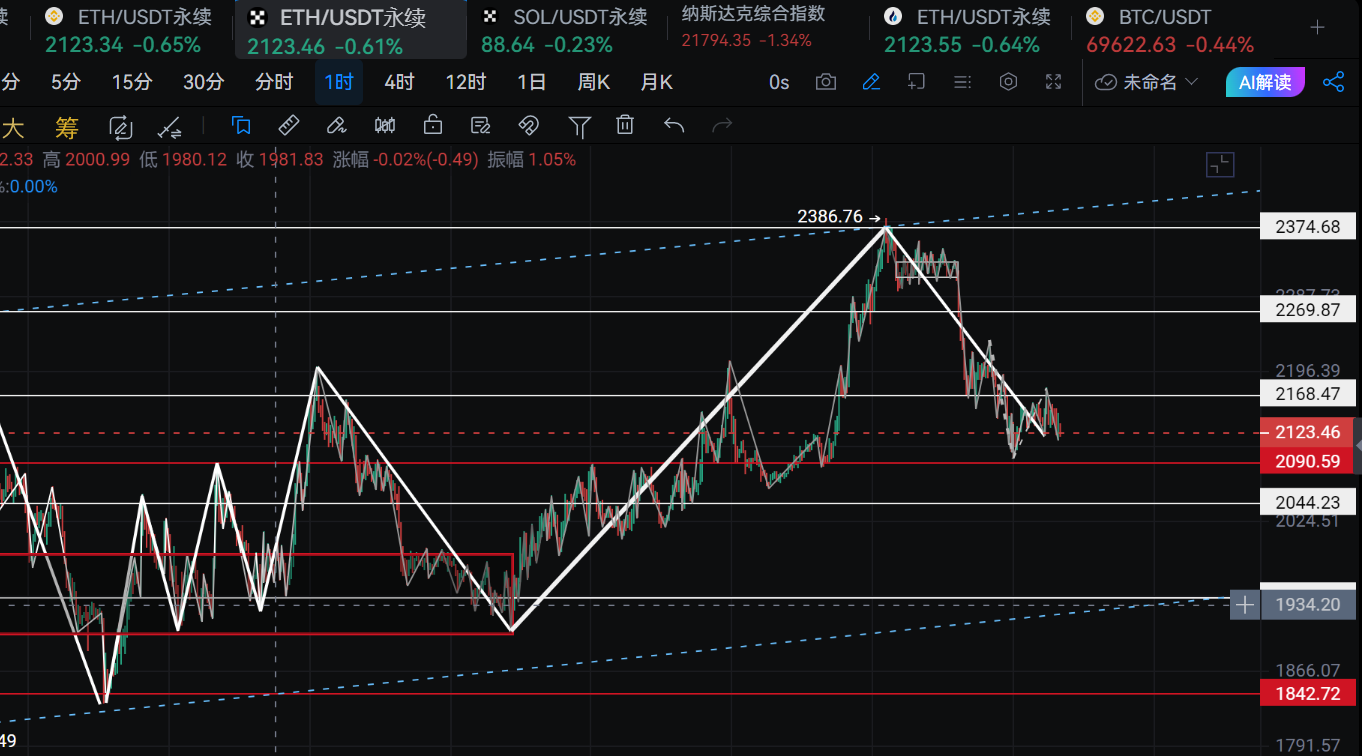This screenshot has height=756, width=1362.
Task: Collapse the chart pane corner expander
Action: click(x=1220, y=165)
